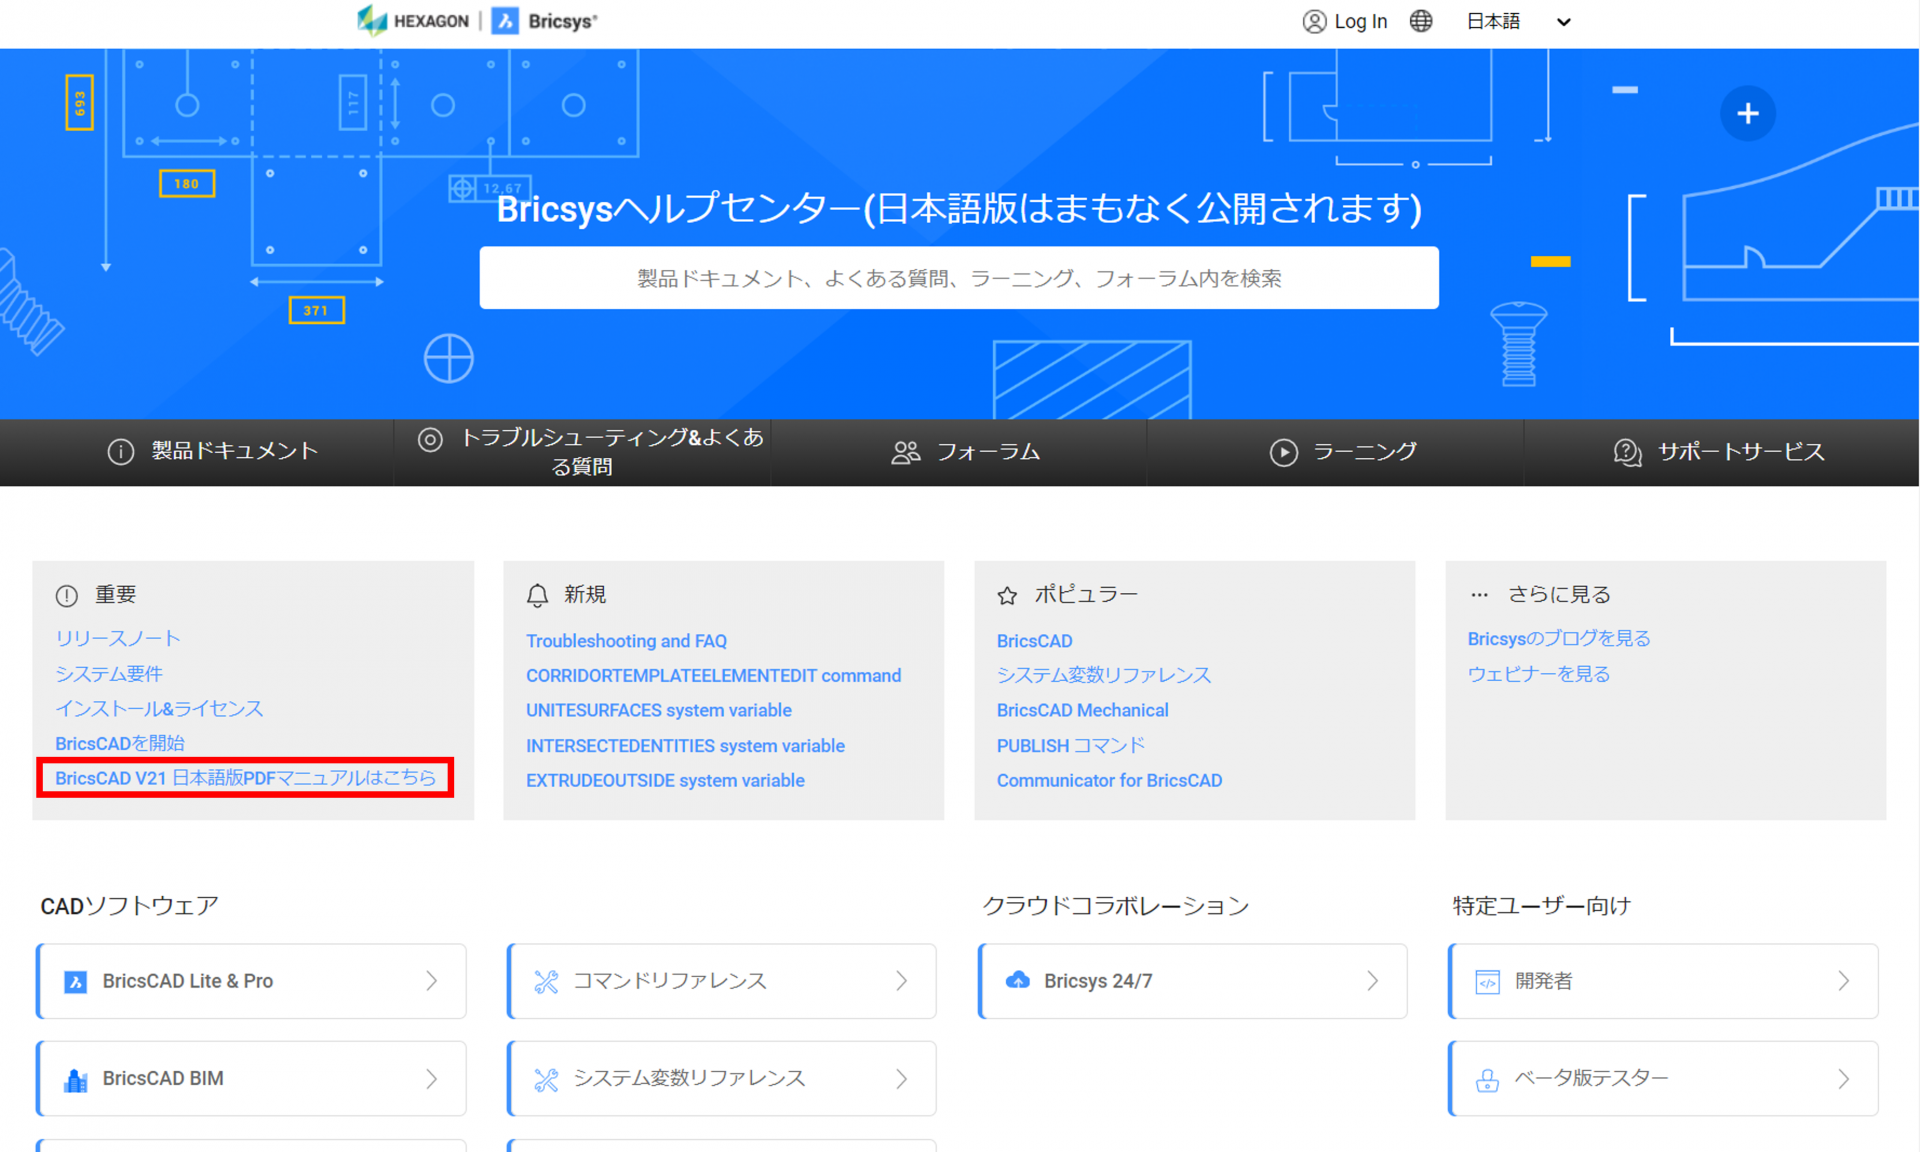
Task: Expand chevron on コマンドリファレンス card
Action: coord(901,981)
